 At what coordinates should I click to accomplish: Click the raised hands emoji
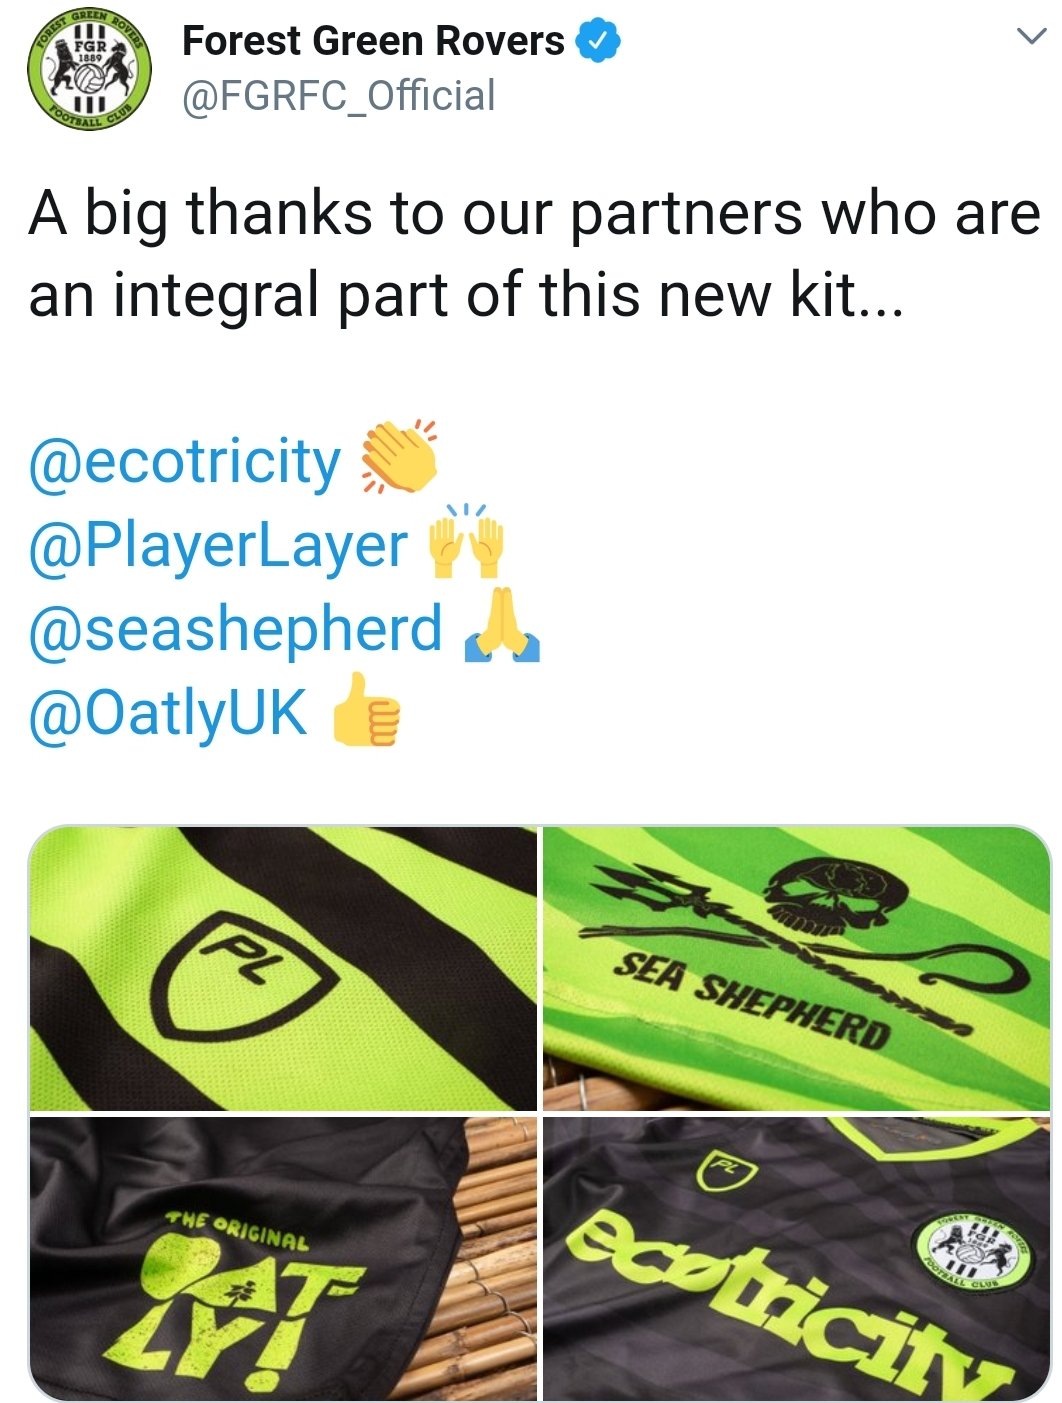point(466,541)
